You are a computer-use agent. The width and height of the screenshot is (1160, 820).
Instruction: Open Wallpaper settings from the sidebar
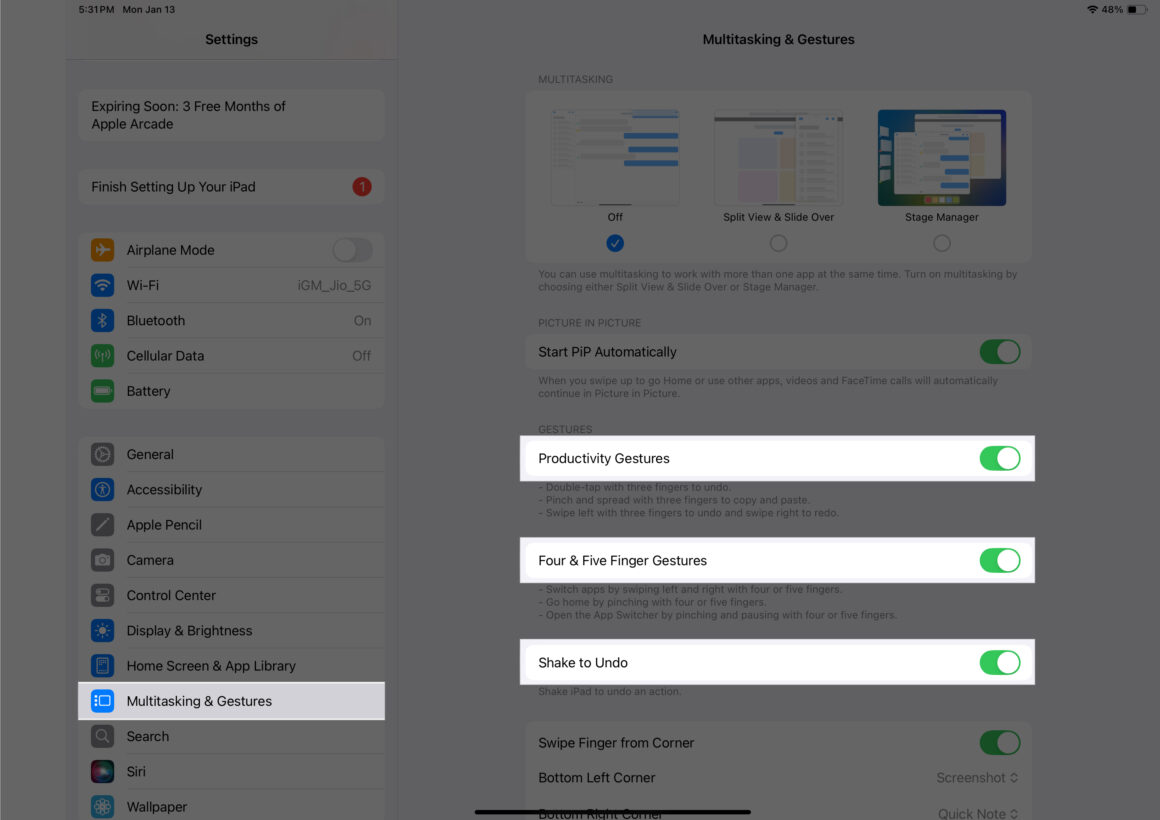click(x=102, y=806)
